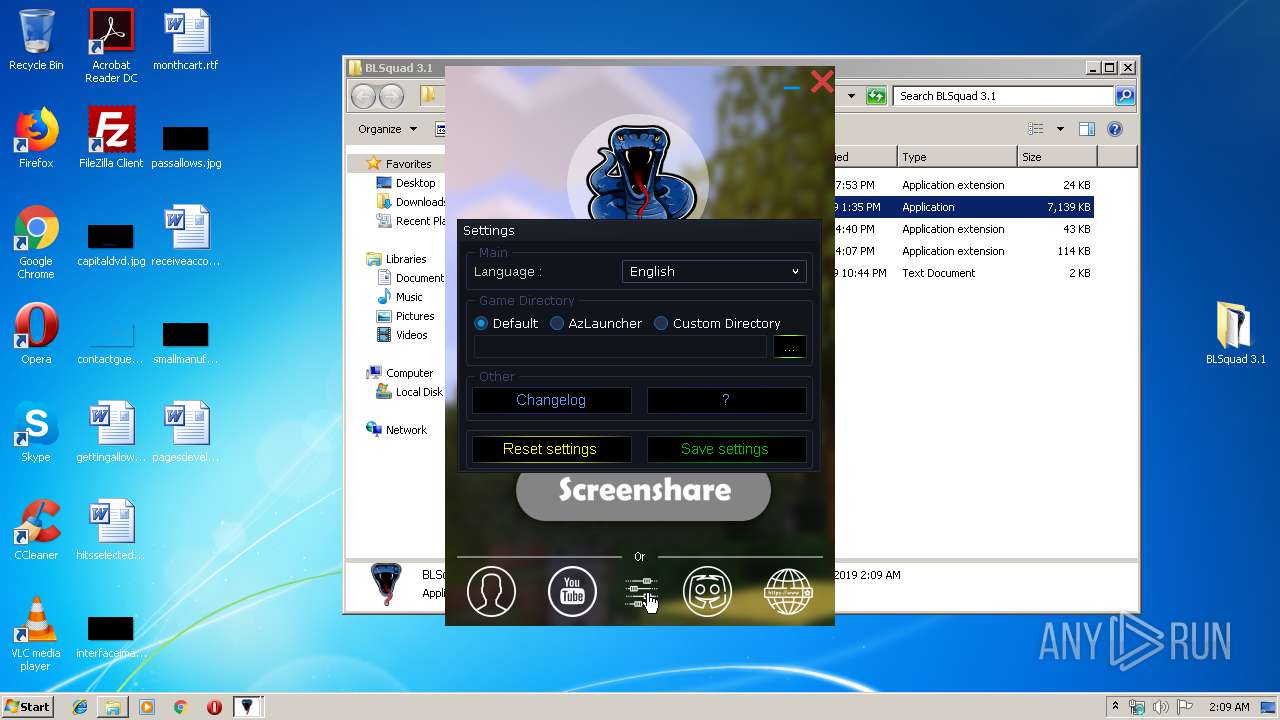Select the Recycle Bin desktop icon
The image size is (1280, 720).
[x=36, y=40]
